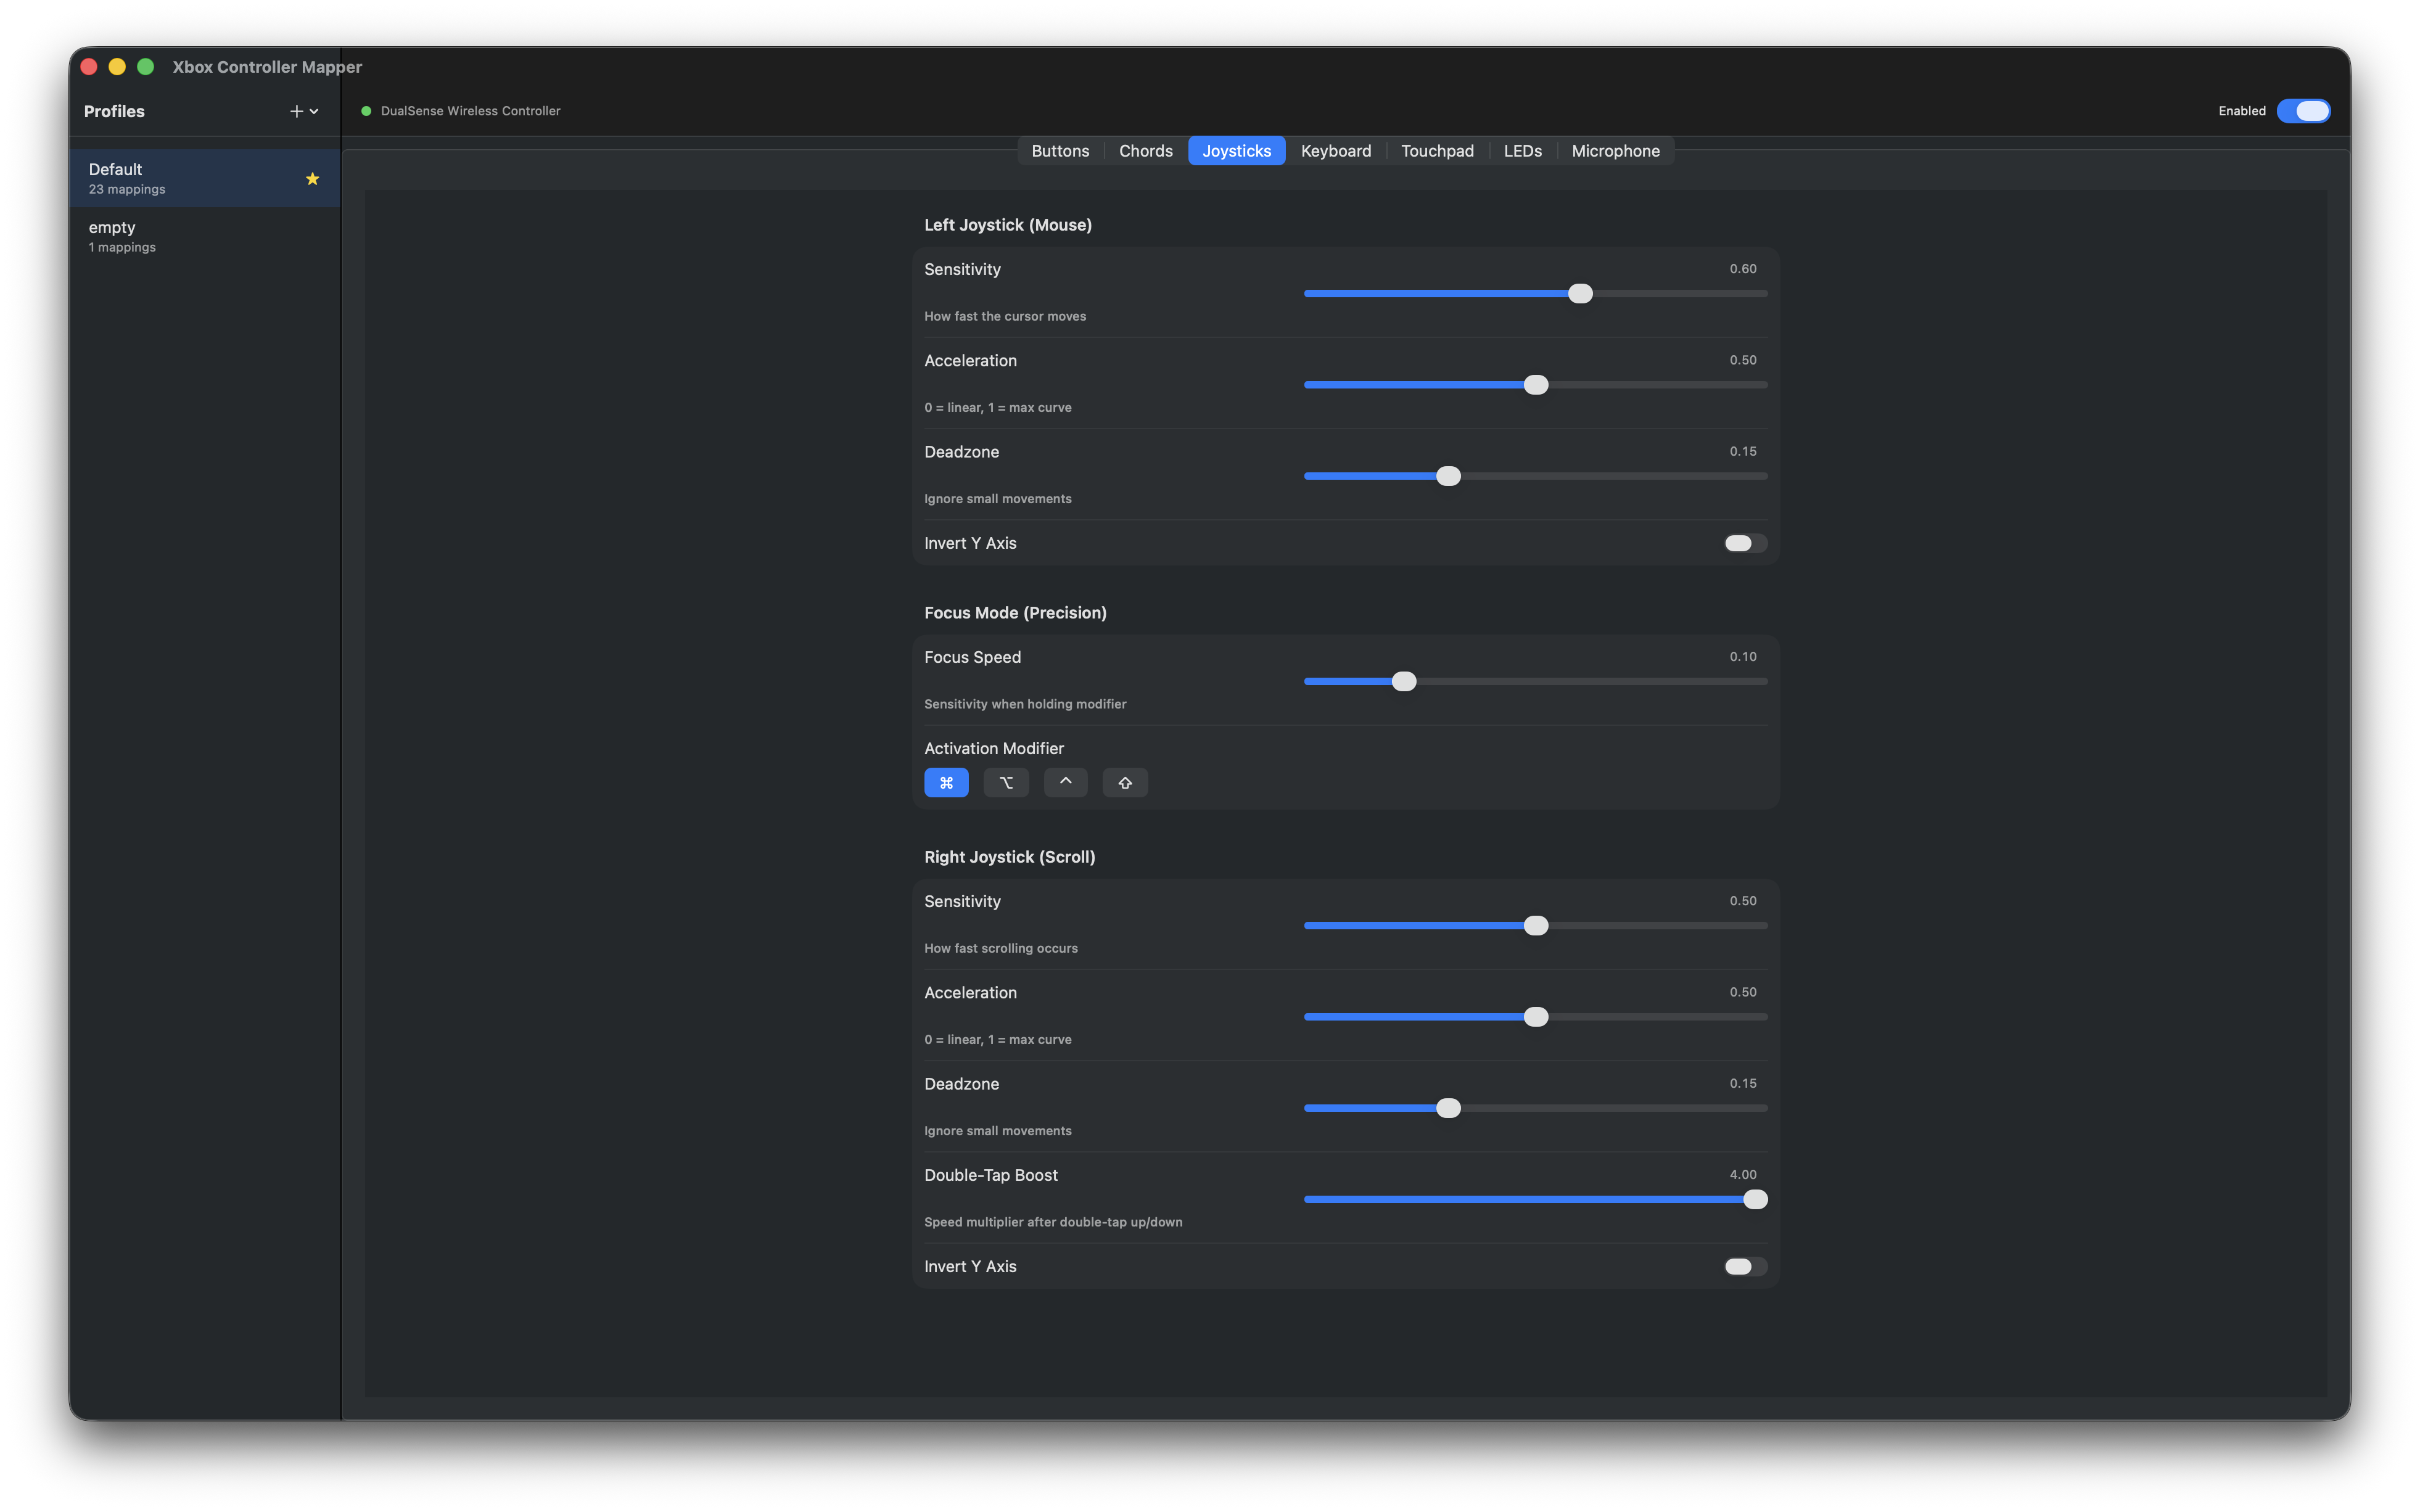
Task: Select the Control key activation modifier
Action: coord(1065,782)
